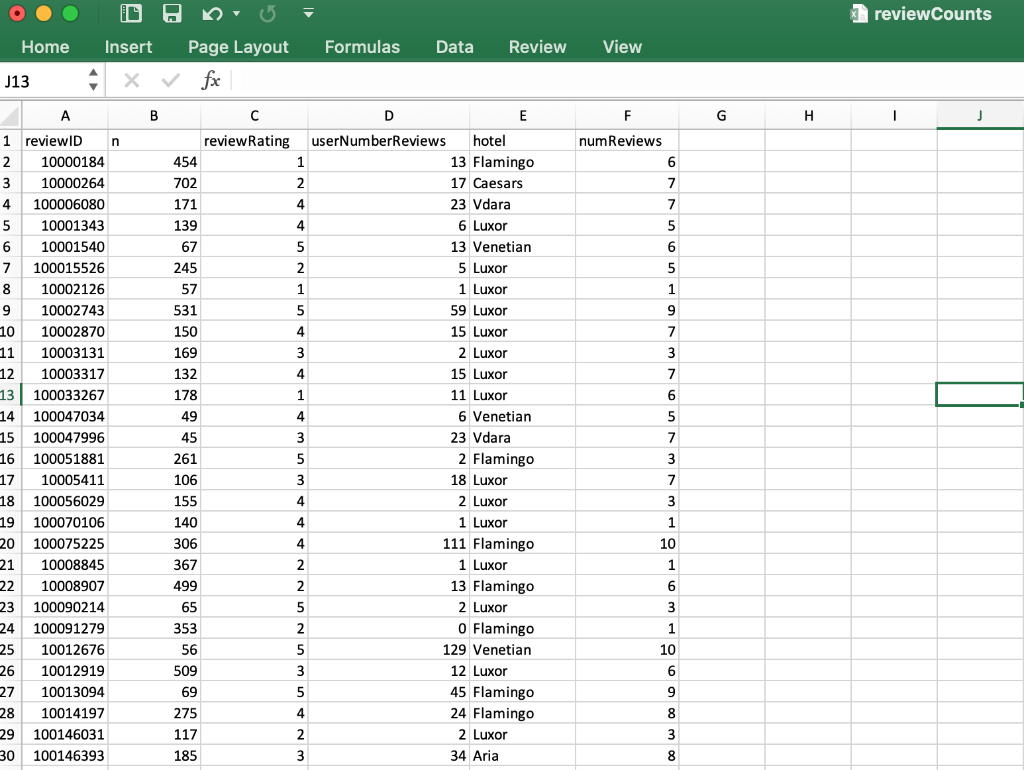Click the reviewID header cell
The image size is (1024, 770).
[65, 141]
